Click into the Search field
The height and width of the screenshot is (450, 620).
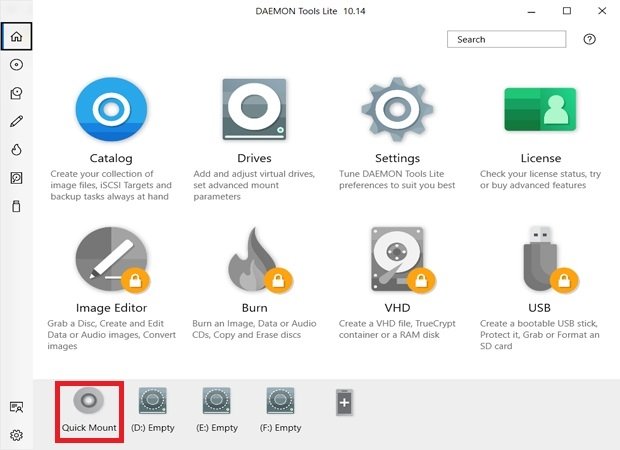tap(506, 39)
